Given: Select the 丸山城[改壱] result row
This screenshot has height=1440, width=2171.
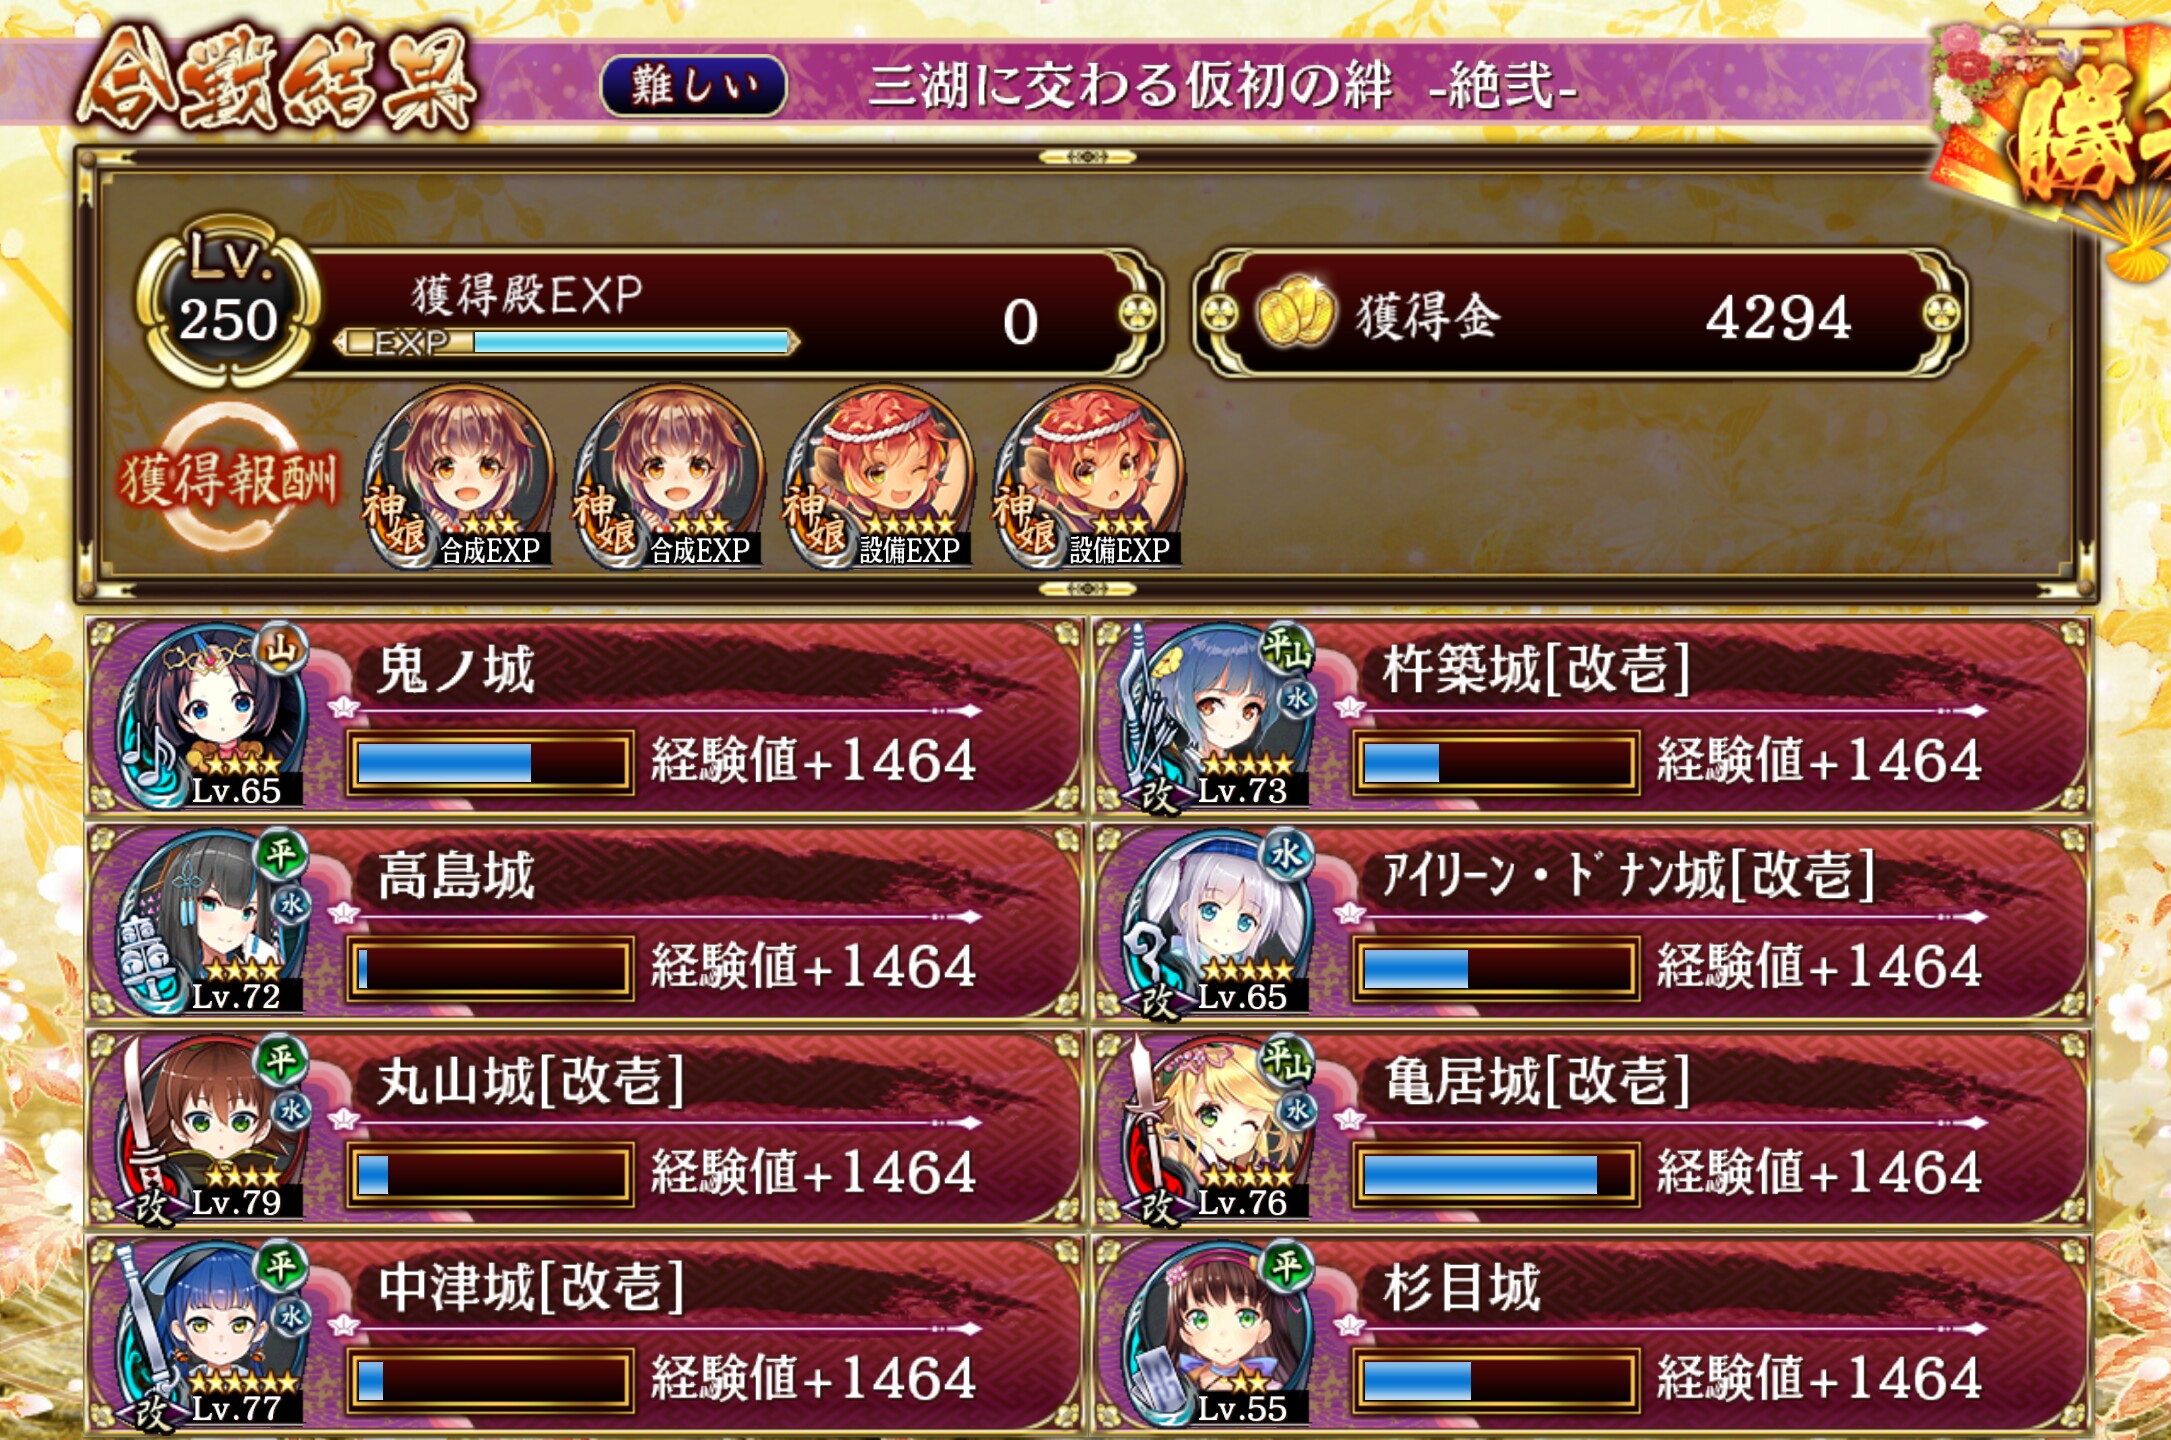Looking at the screenshot, I should 585,1129.
